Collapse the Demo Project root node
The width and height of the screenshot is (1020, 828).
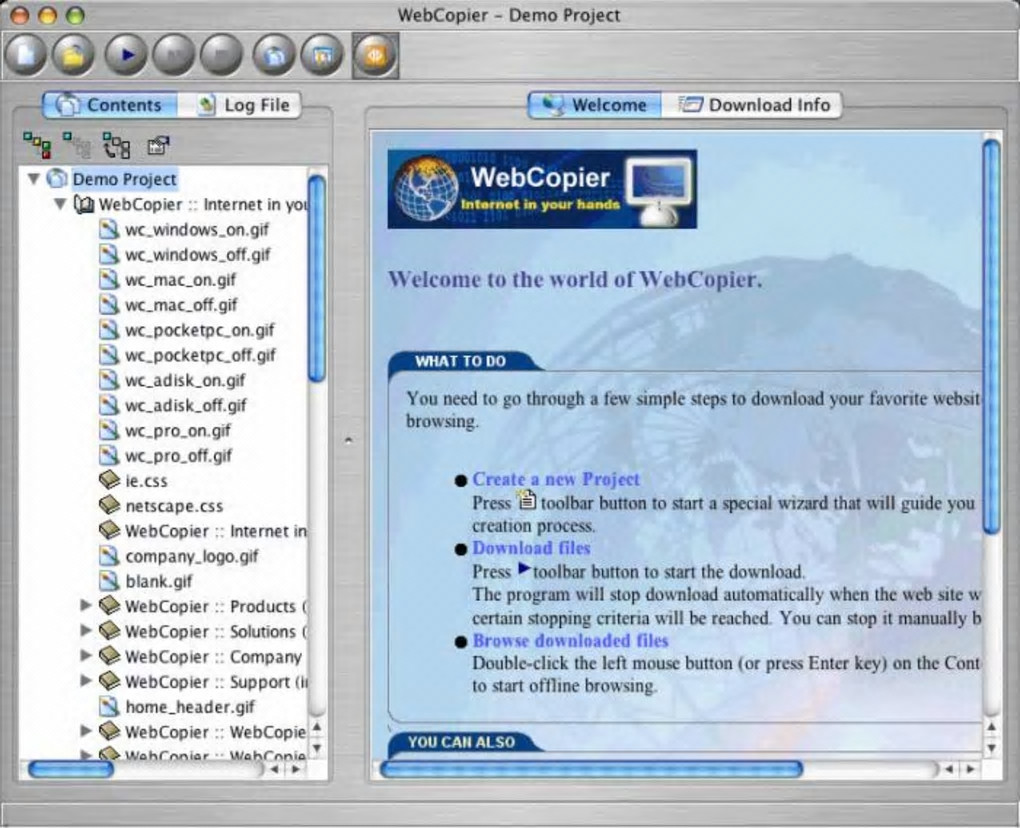click(x=34, y=178)
